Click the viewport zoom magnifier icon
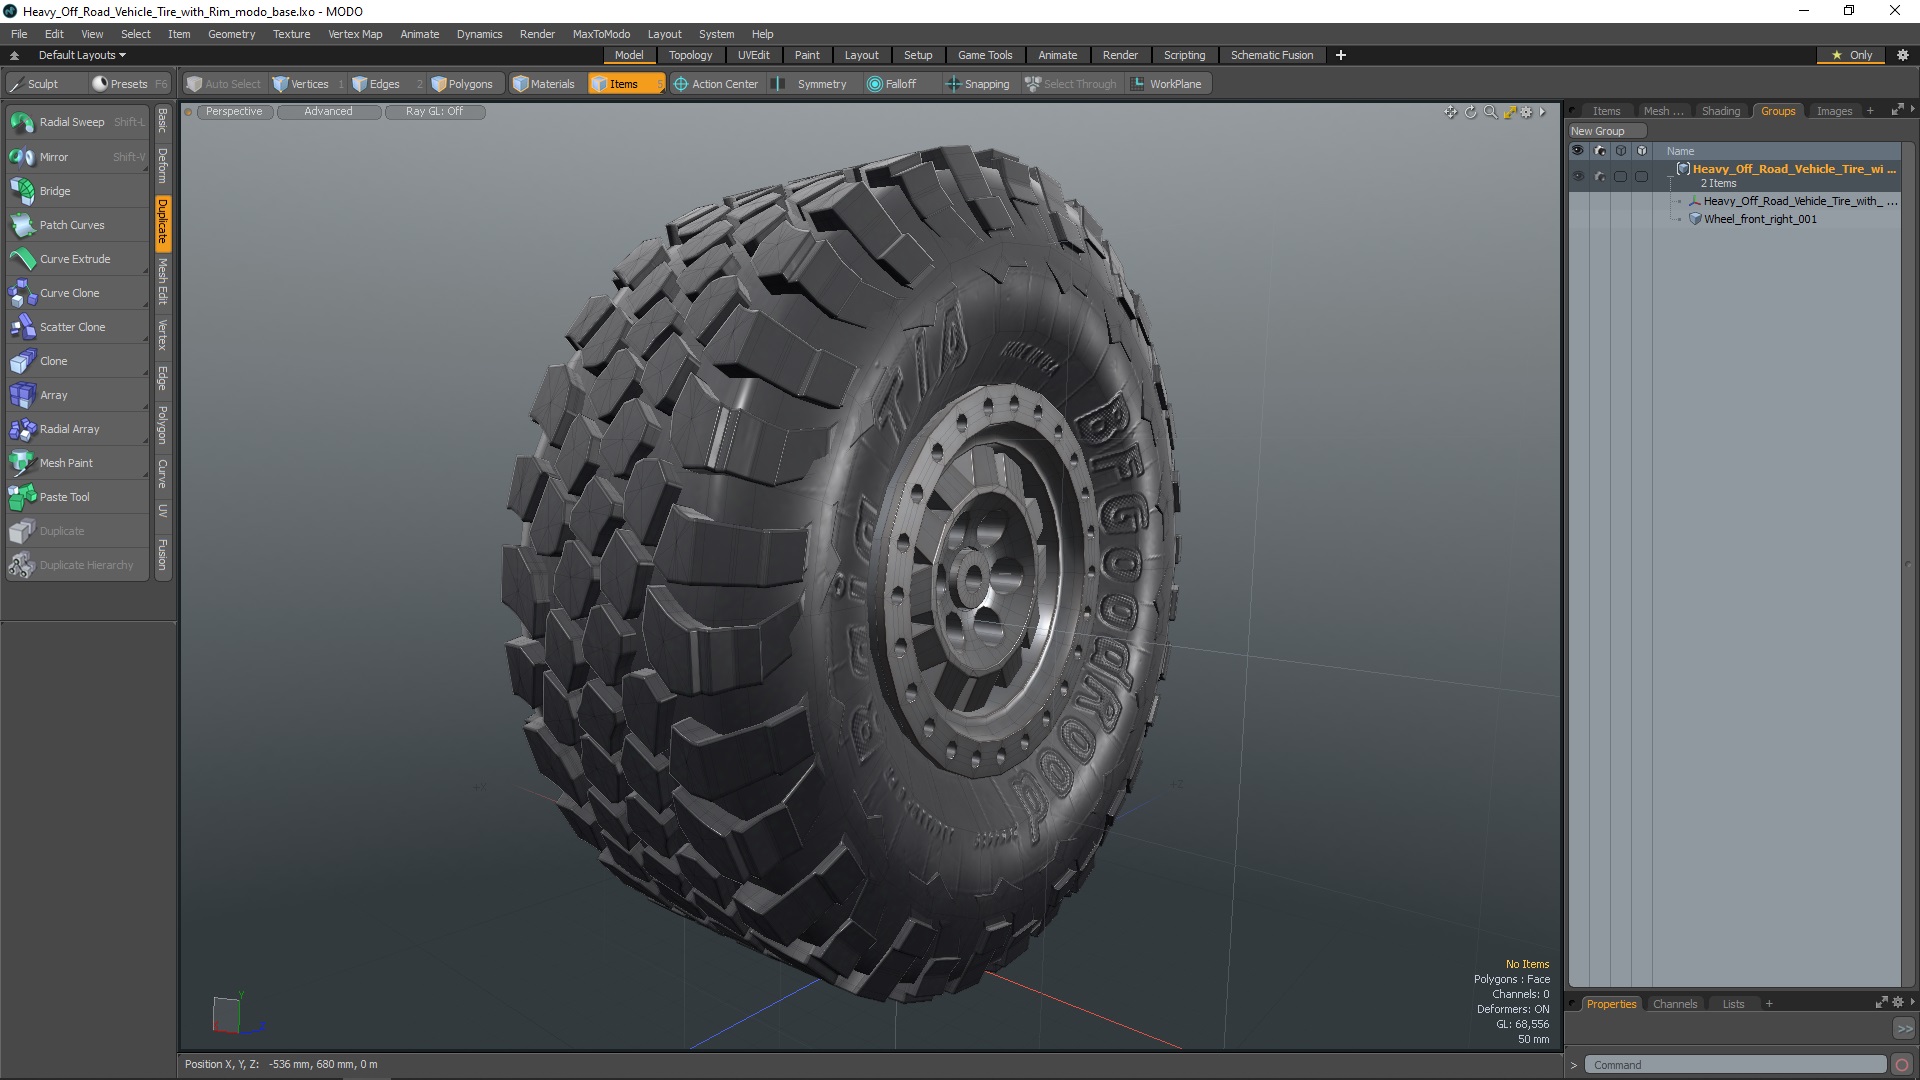This screenshot has height=1080, width=1920. pos(1490,112)
